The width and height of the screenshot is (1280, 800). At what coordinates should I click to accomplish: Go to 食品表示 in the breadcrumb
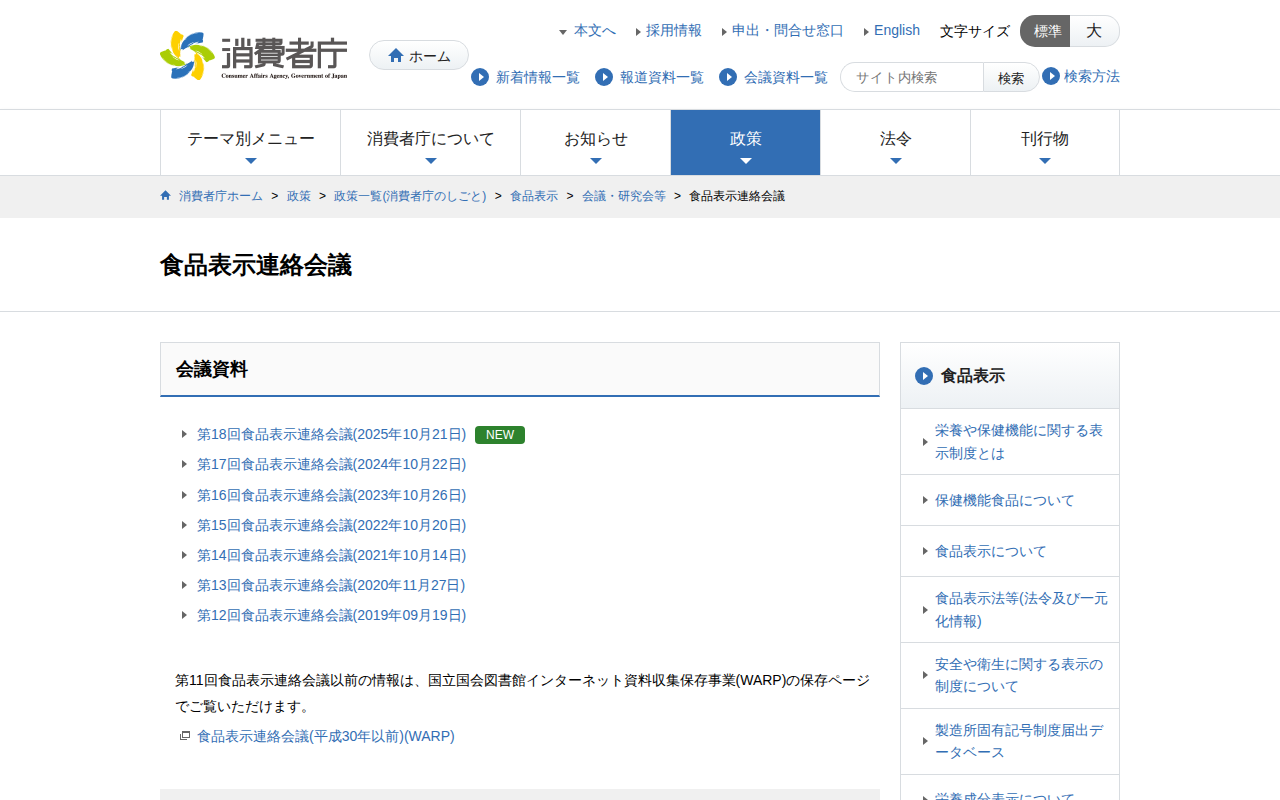tap(534, 196)
